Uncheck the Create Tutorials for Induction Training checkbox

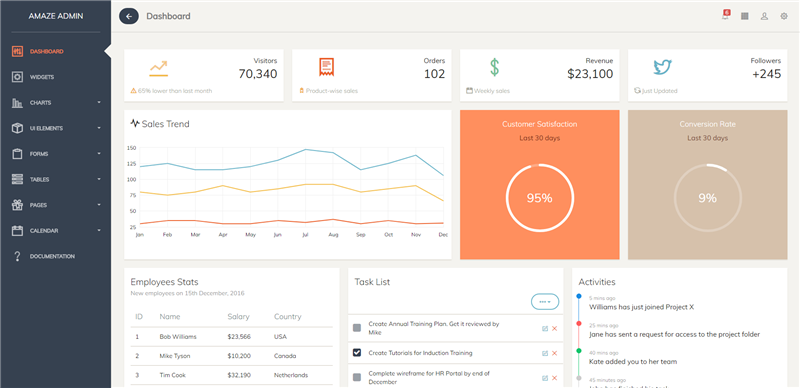(x=357, y=353)
